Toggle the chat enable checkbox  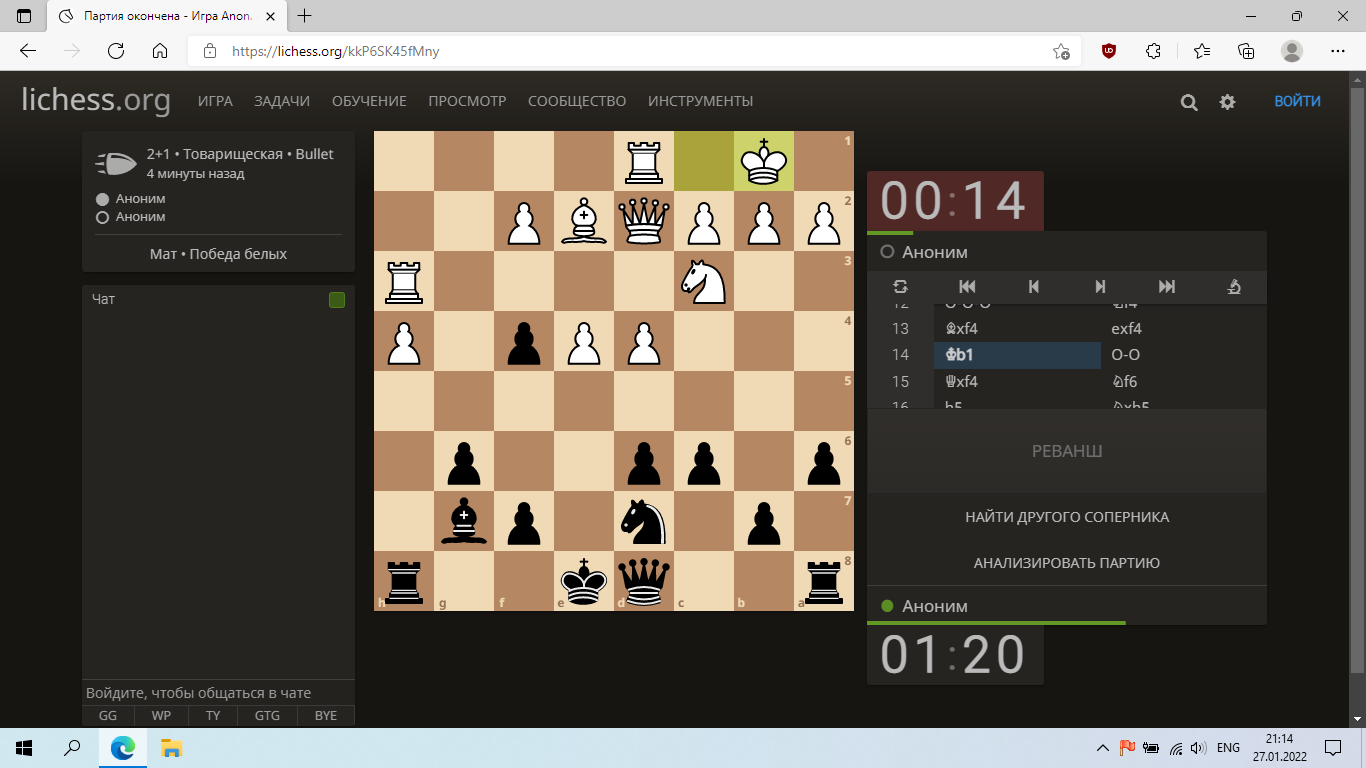[x=337, y=300]
